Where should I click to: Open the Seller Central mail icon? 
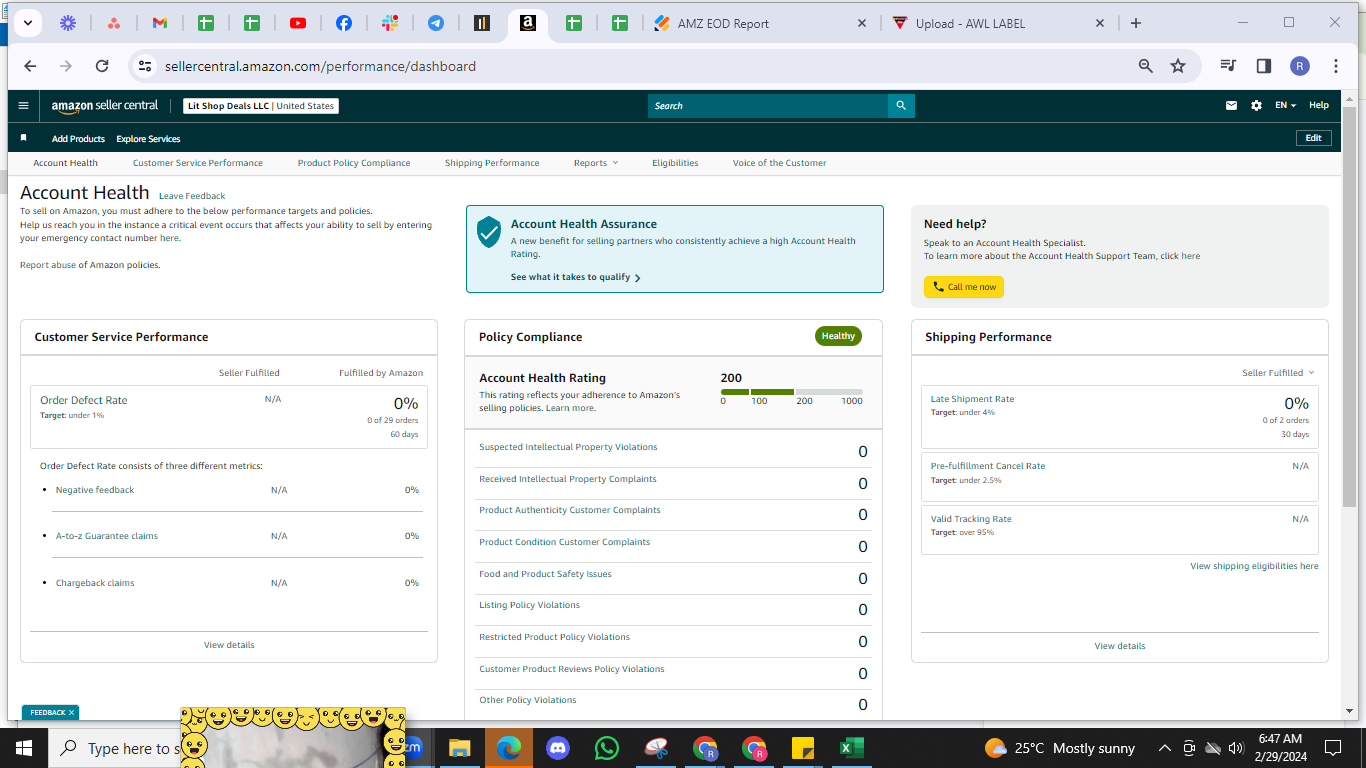point(1232,106)
